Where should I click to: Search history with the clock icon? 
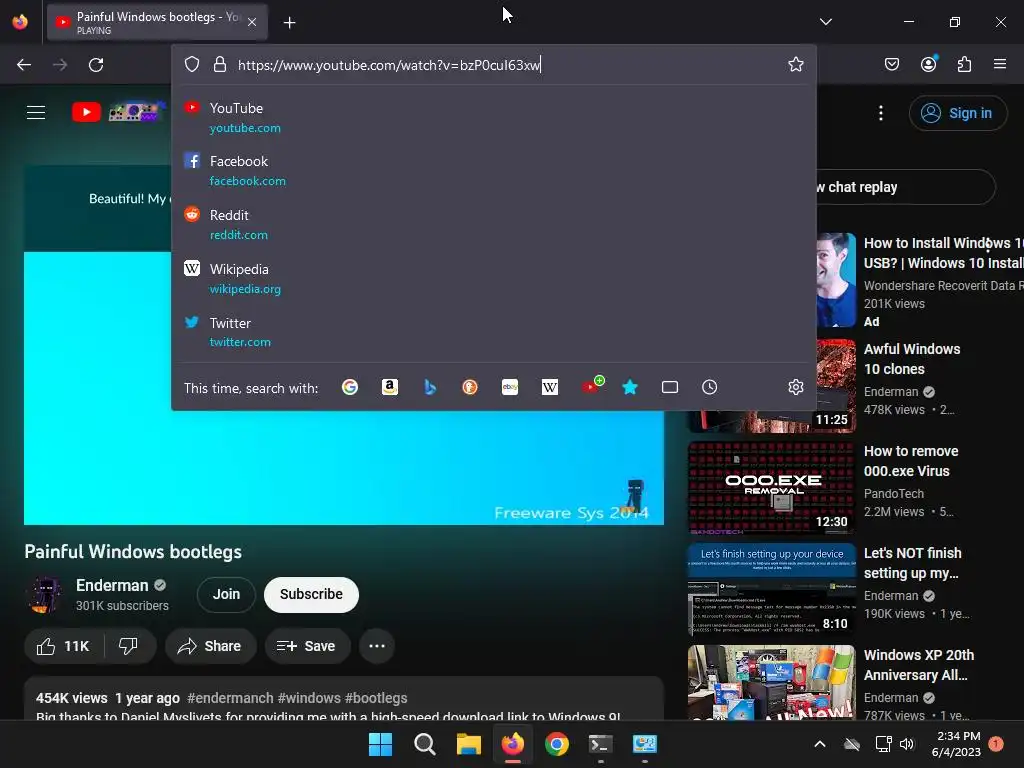click(x=709, y=387)
